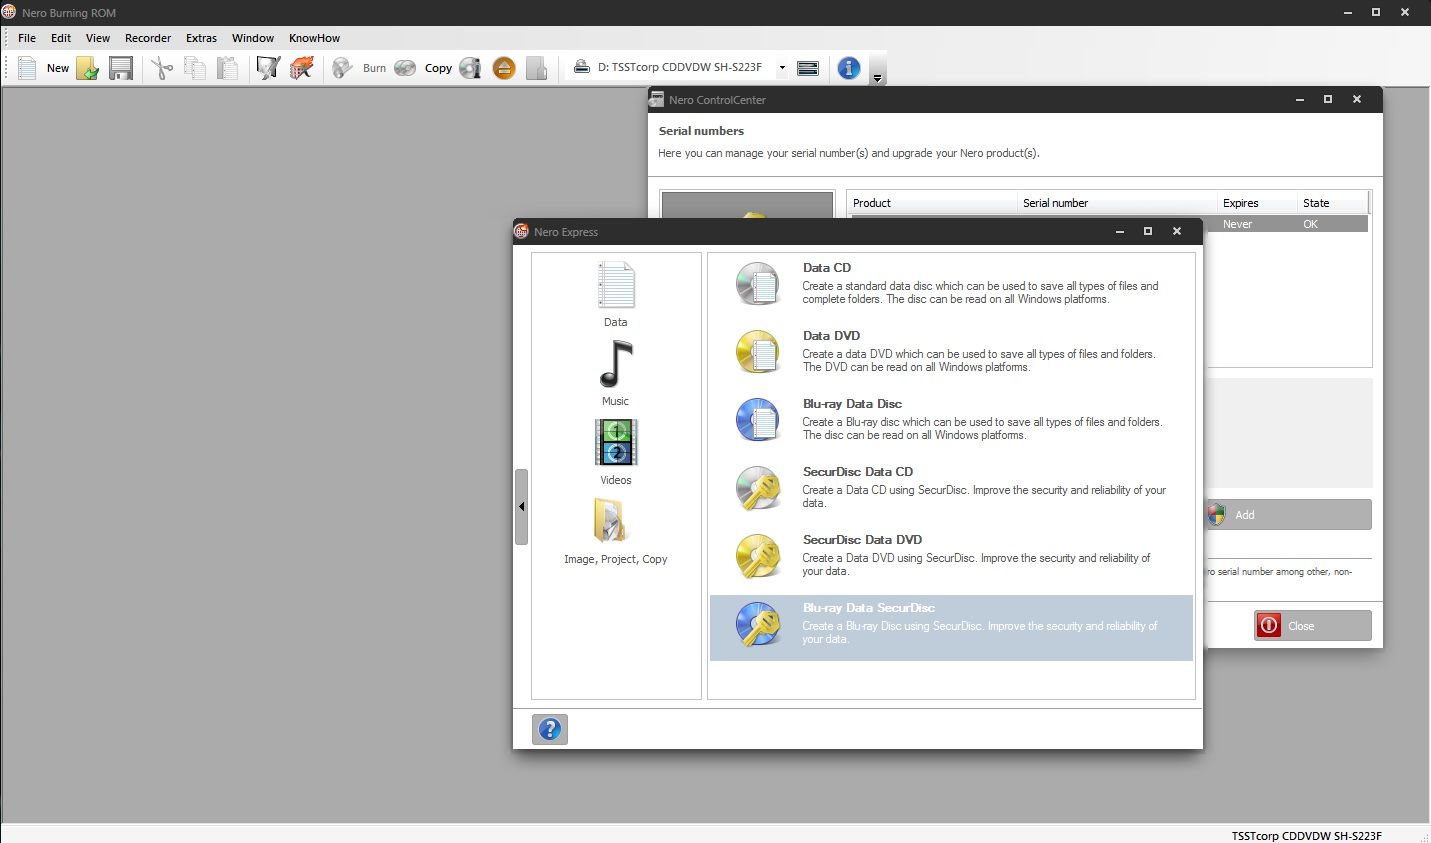This screenshot has width=1431, height=843.
Task: Select the 'Never' expiry cell in serial row
Action: [x=1237, y=224]
